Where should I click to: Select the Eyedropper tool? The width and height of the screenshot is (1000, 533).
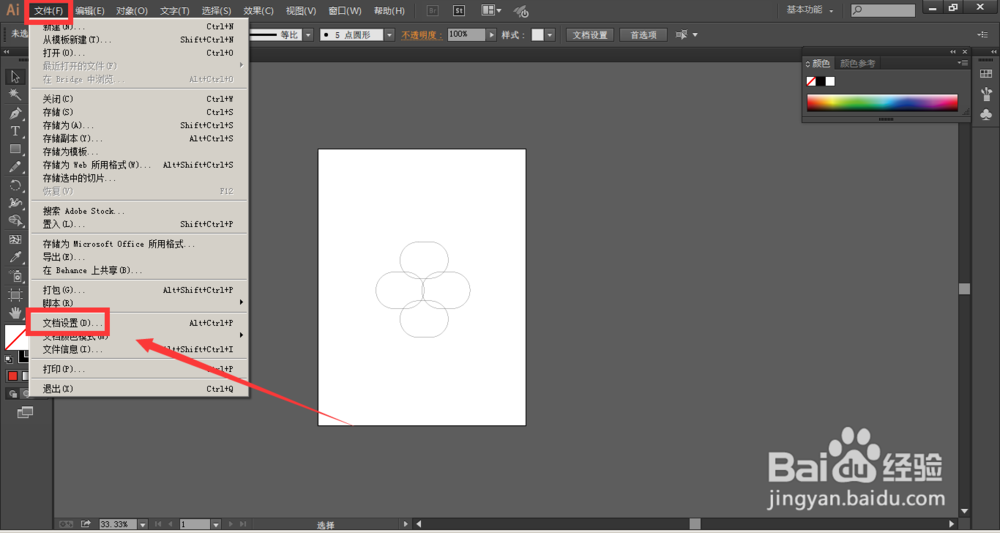[15, 258]
